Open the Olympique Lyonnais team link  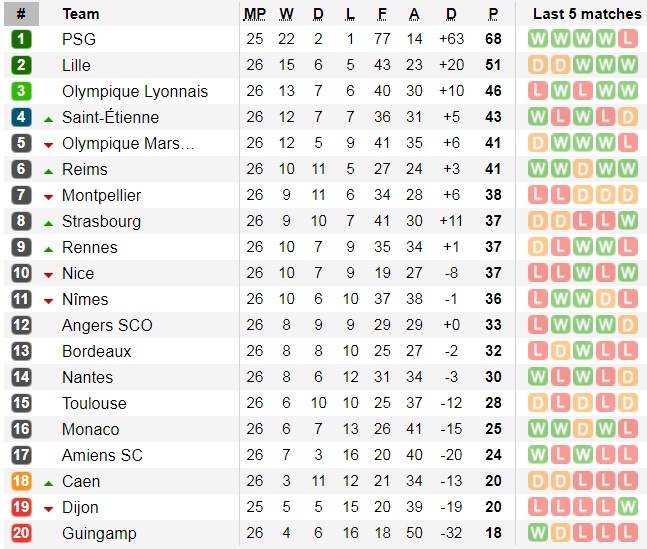click(135, 91)
